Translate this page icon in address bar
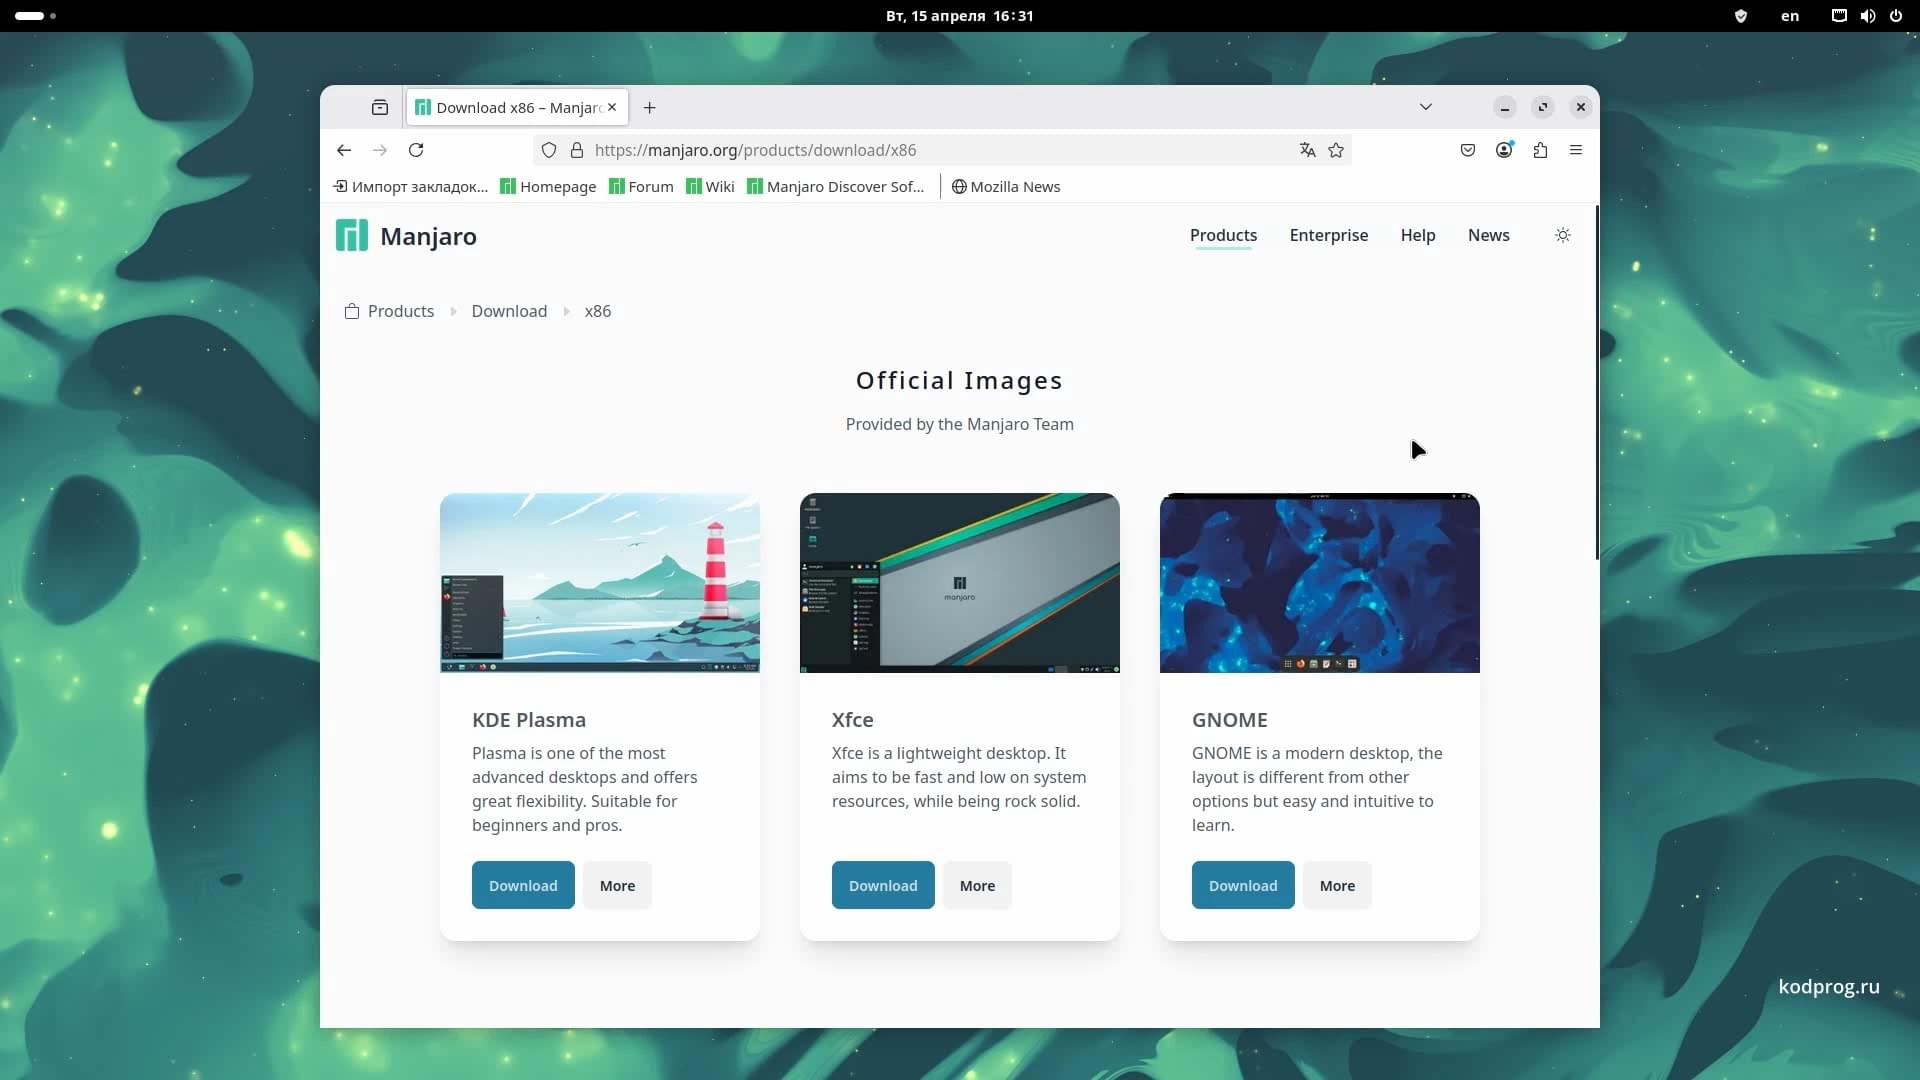 coord(1307,150)
